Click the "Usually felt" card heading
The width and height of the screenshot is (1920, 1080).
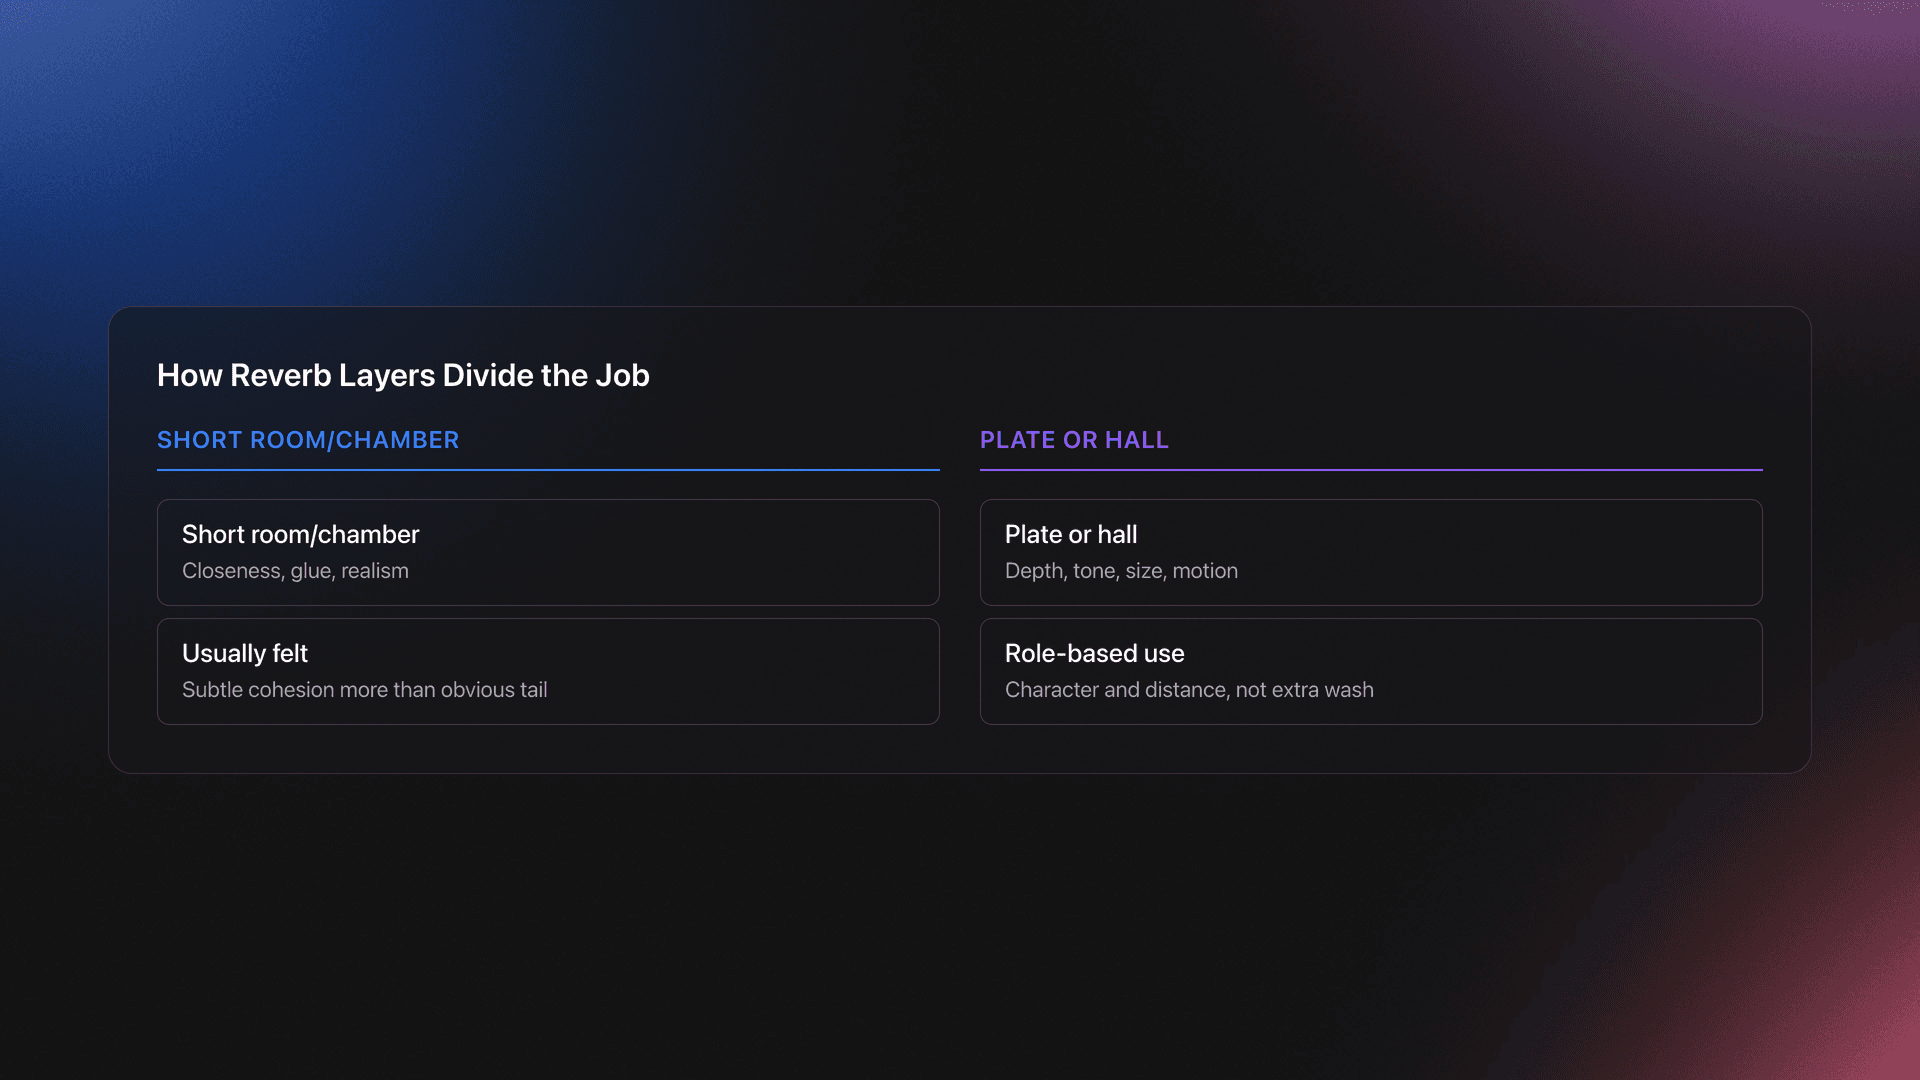245,653
